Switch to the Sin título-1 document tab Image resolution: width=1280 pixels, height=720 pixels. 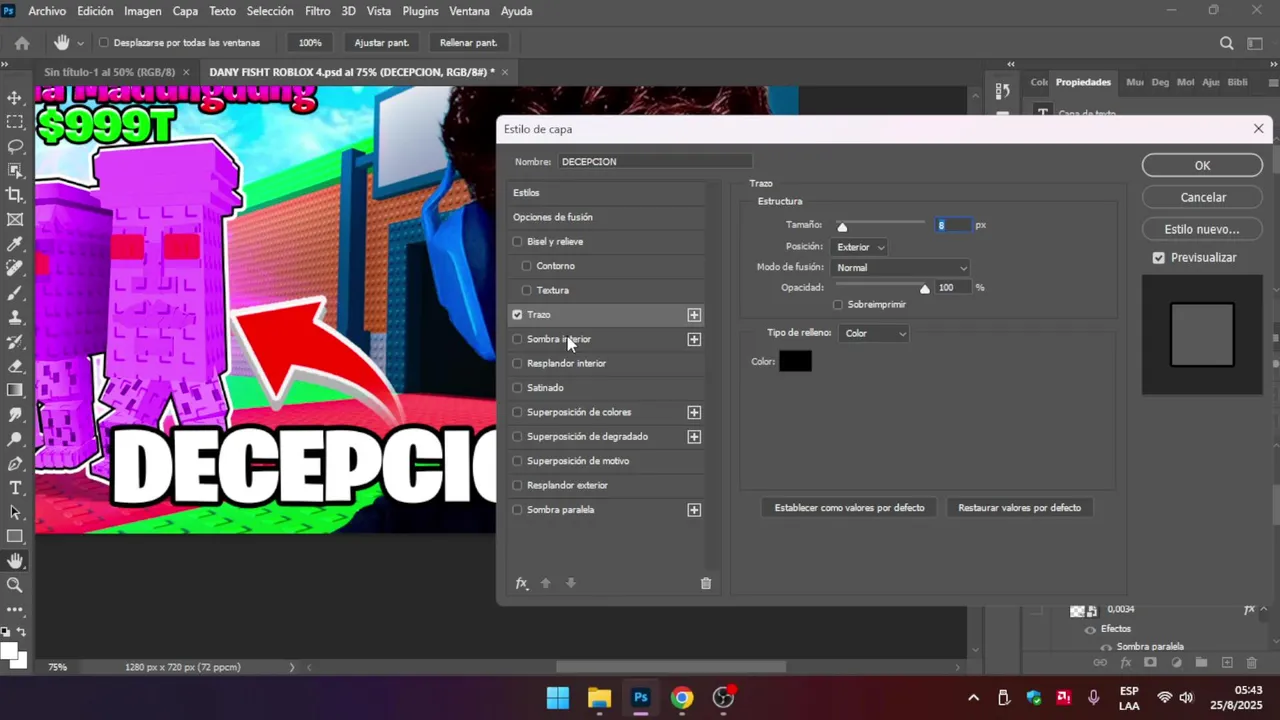110,72
